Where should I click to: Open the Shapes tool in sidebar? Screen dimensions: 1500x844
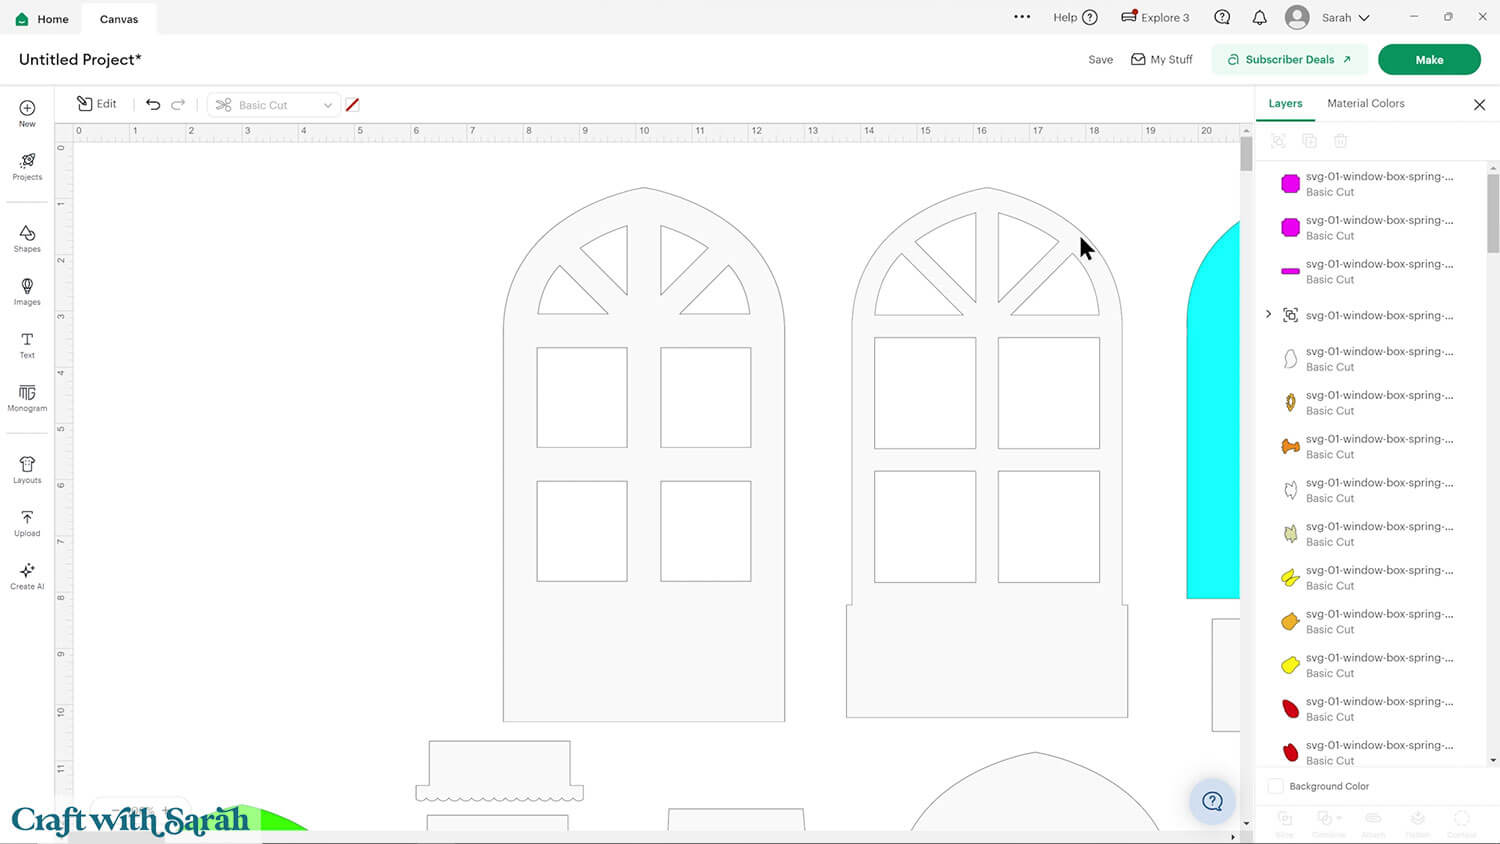click(27, 238)
